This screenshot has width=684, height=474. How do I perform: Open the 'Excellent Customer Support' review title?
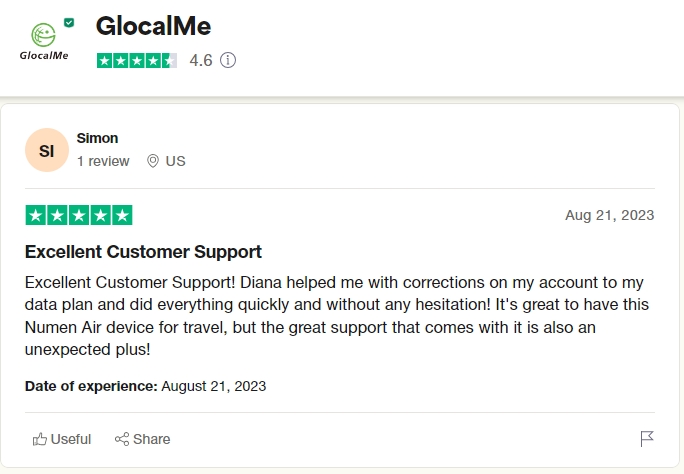pyautogui.click(x=143, y=251)
